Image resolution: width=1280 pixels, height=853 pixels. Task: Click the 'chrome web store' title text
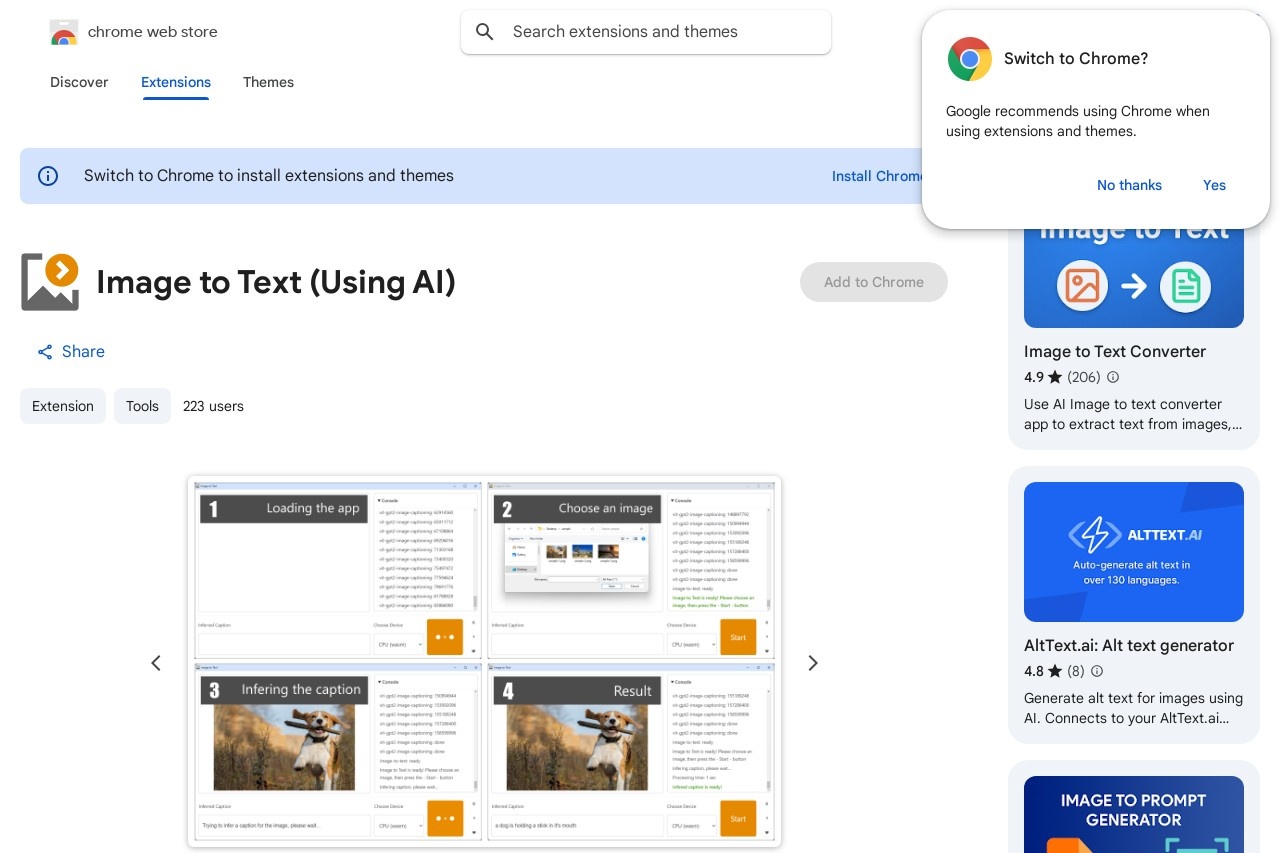(153, 32)
